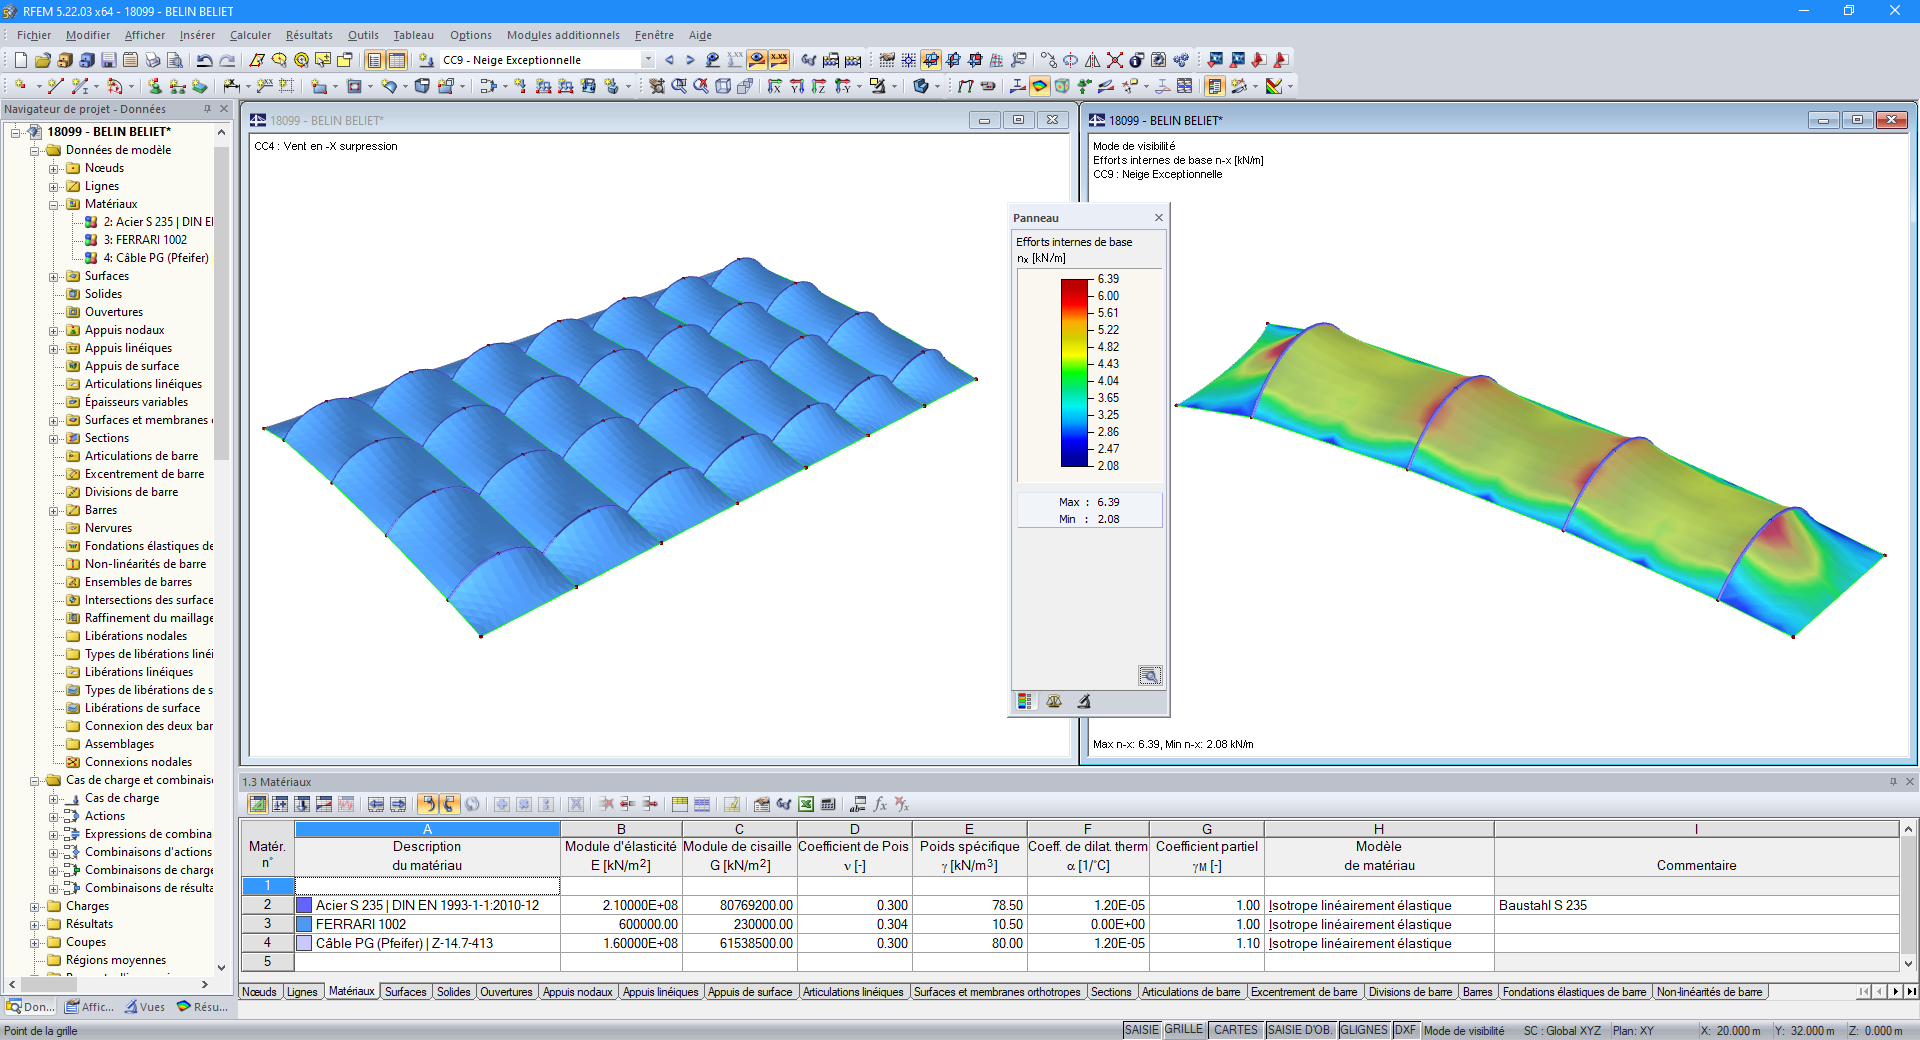The height and width of the screenshot is (1040, 1920).
Task: Click the Undo icon in the main toolbar
Action: (x=205, y=60)
